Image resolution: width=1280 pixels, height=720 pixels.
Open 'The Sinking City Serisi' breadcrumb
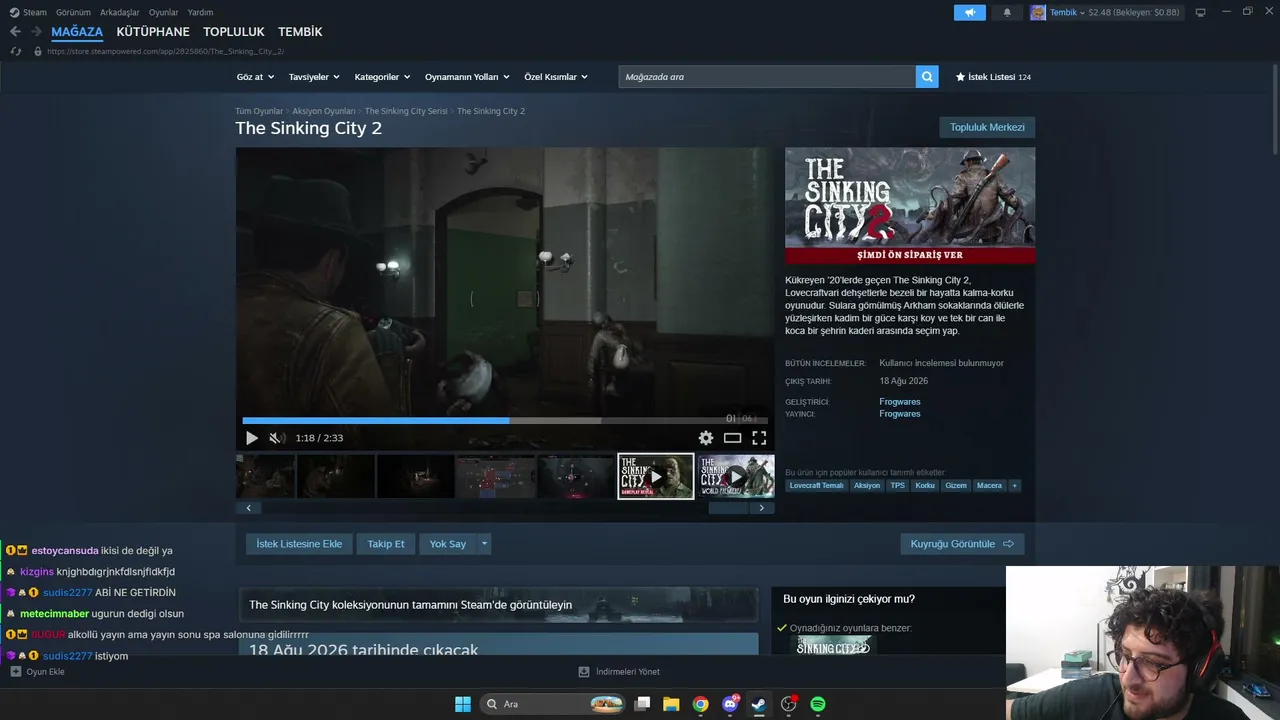click(406, 111)
